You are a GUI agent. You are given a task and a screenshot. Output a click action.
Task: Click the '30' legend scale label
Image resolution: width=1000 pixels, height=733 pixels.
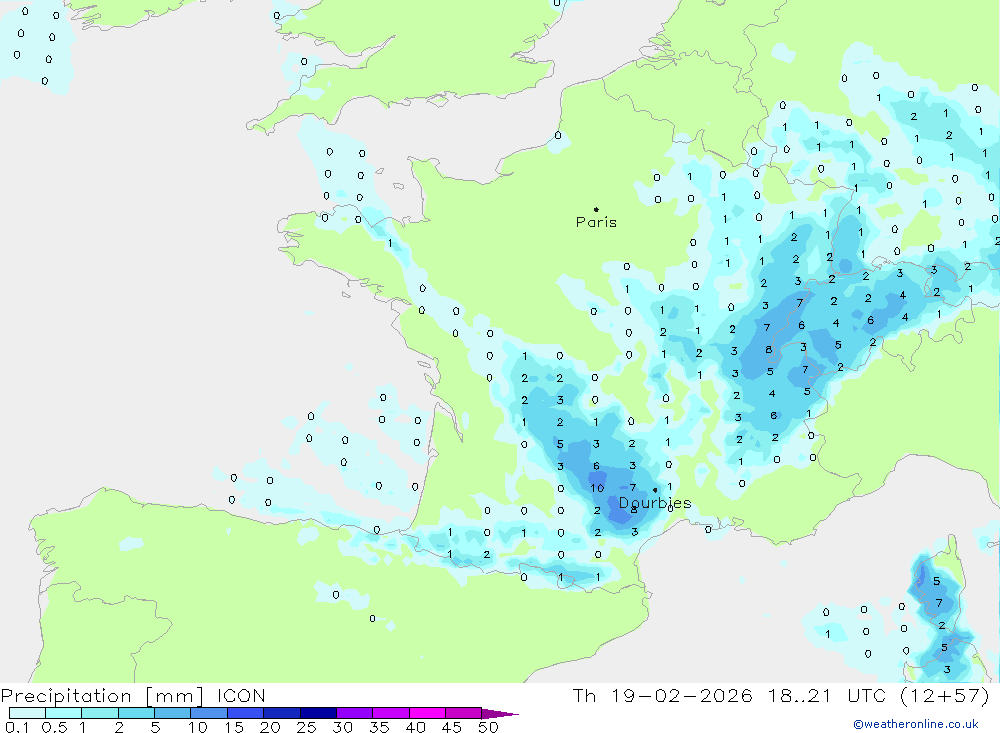pos(342,727)
